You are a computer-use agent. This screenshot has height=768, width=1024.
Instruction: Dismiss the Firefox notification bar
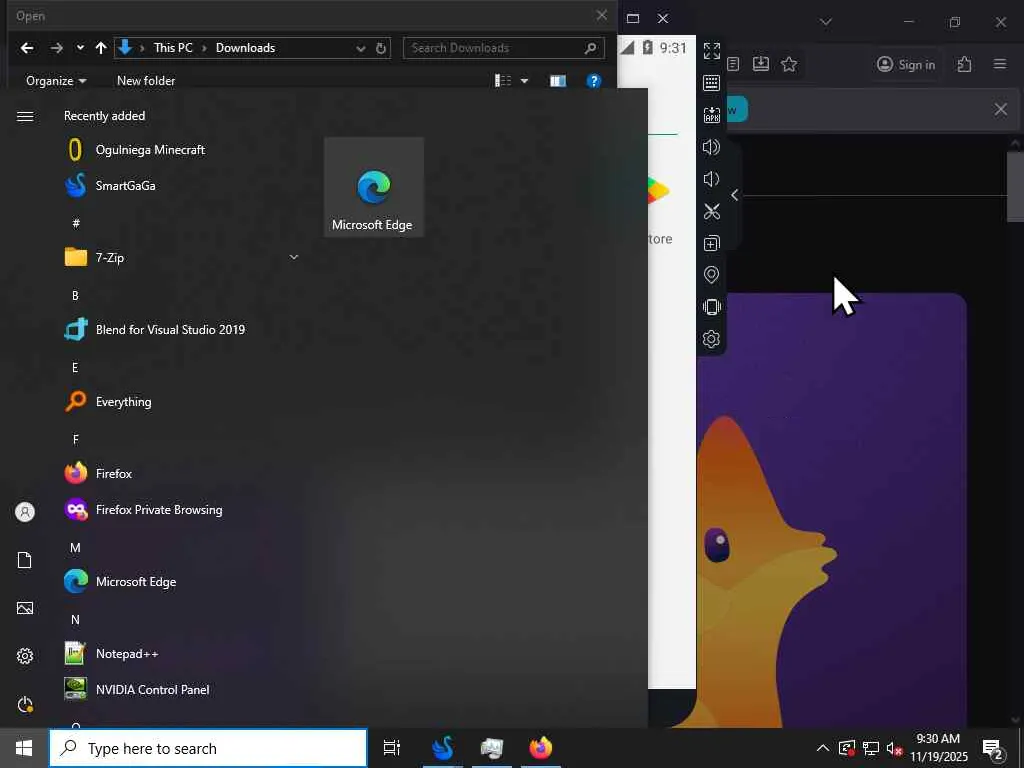click(1000, 109)
